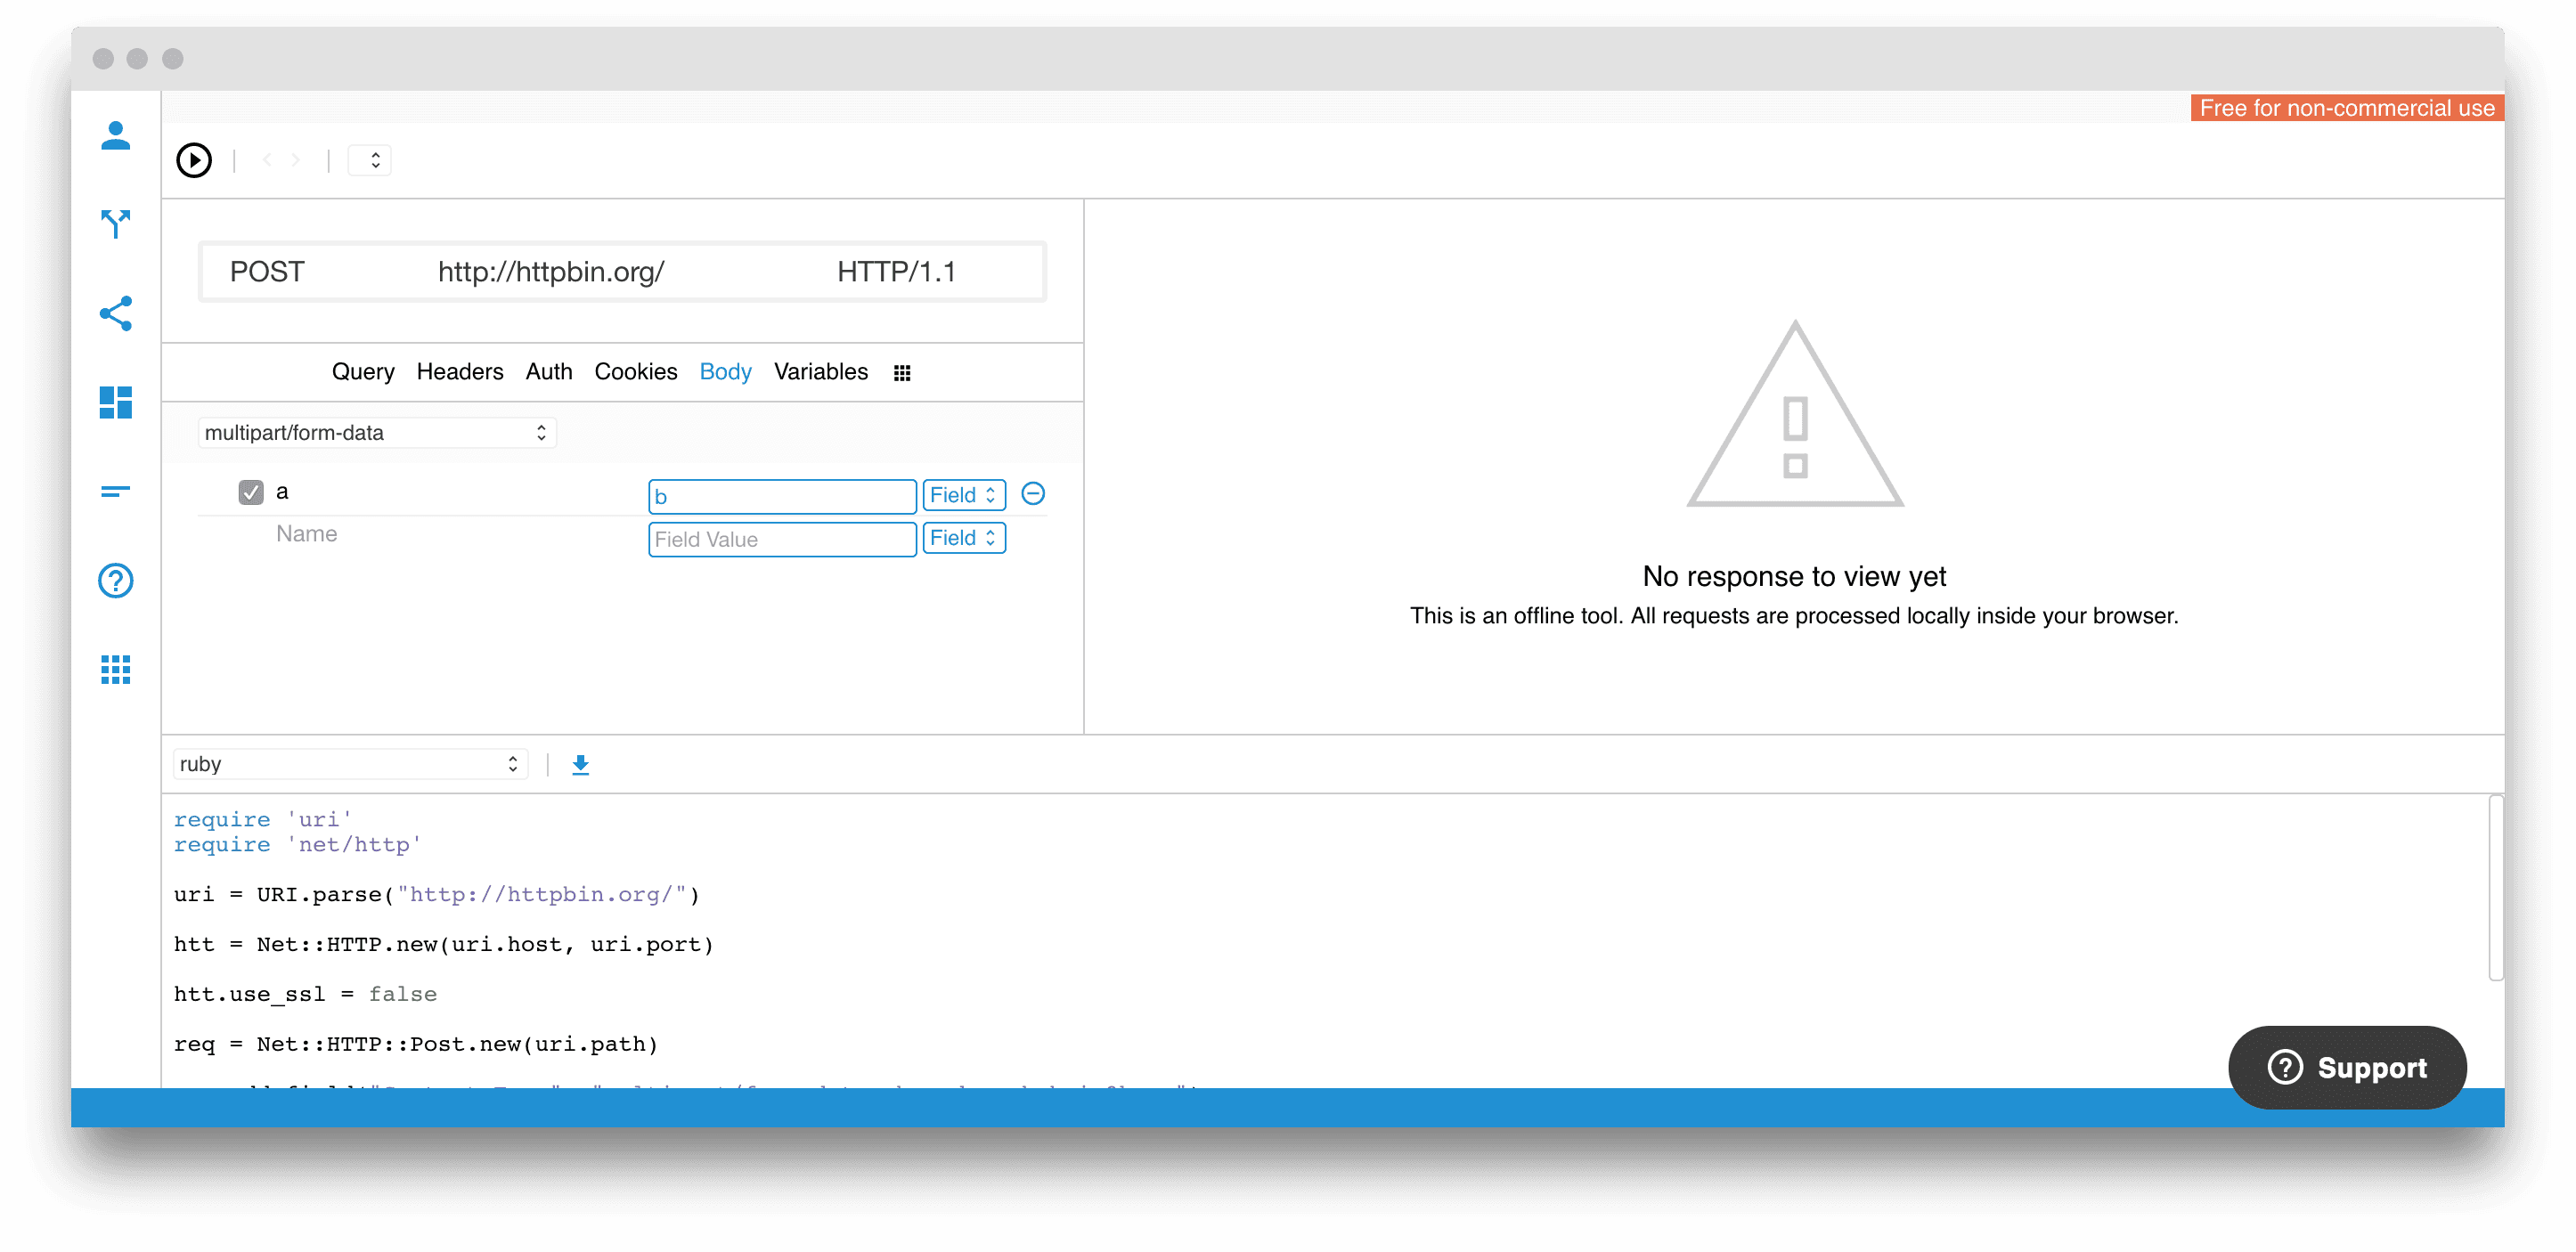Switch to the Variables tab
The width and height of the screenshot is (2576, 1252).
pos(821,372)
